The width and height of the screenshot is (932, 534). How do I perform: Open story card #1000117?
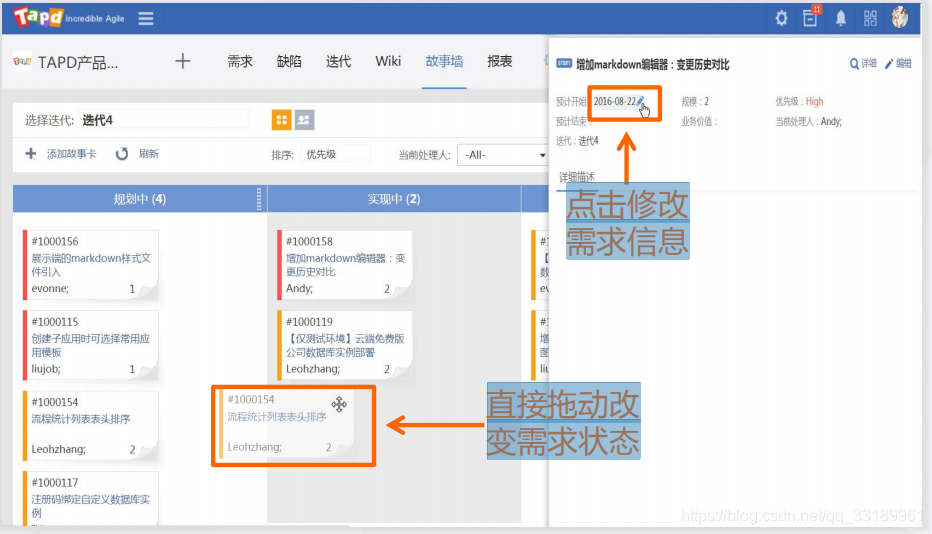tap(90, 498)
